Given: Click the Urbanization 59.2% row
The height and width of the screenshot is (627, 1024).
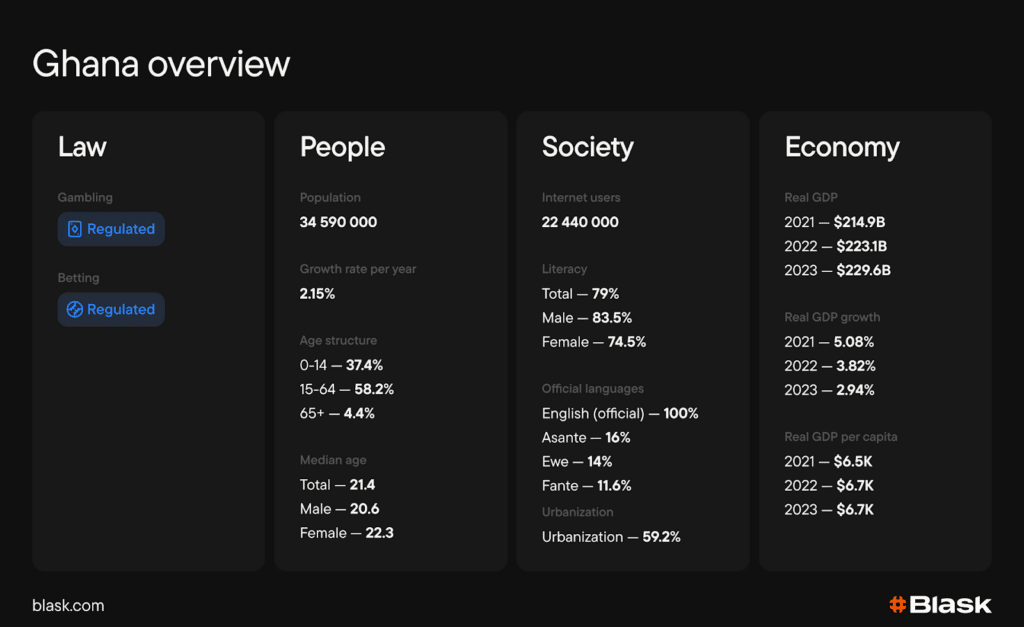Looking at the screenshot, I should coord(611,537).
